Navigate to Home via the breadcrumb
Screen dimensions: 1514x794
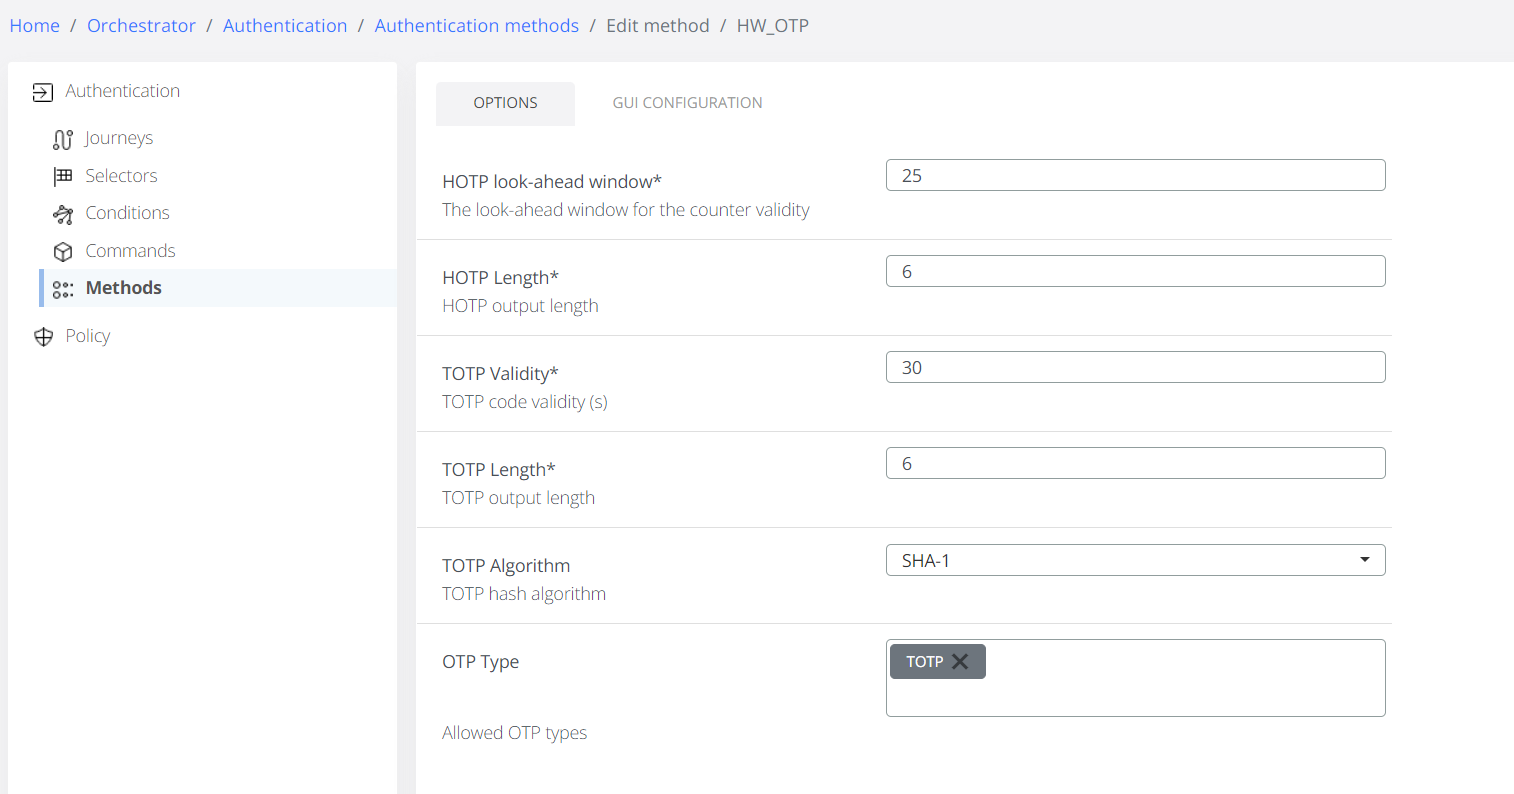34,25
